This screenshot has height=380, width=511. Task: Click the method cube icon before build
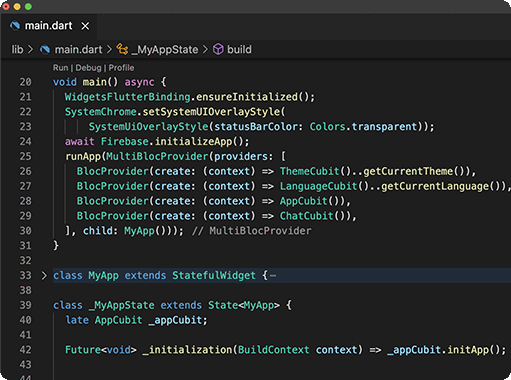(x=218, y=50)
